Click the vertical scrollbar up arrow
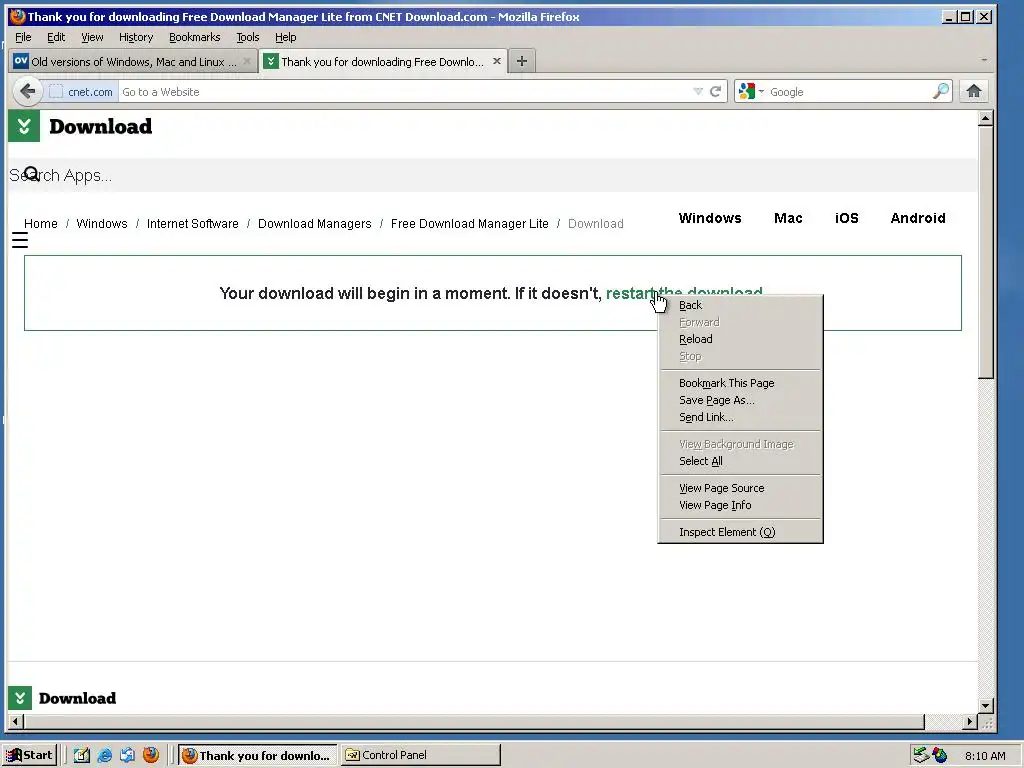Screen dimensions: 1024x768 (985, 118)
